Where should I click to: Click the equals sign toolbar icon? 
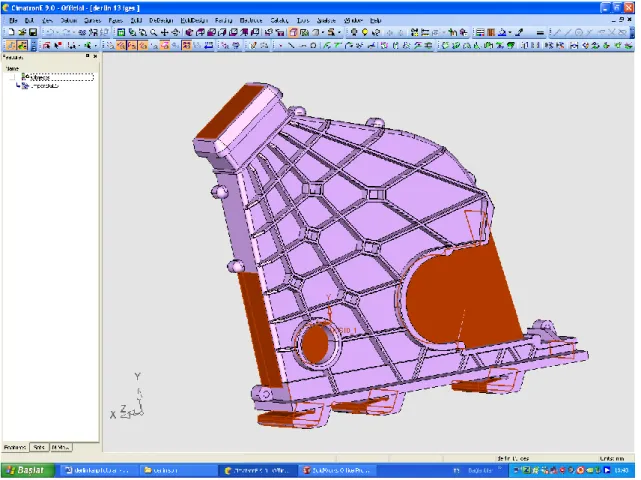click(x=540, y=32)
